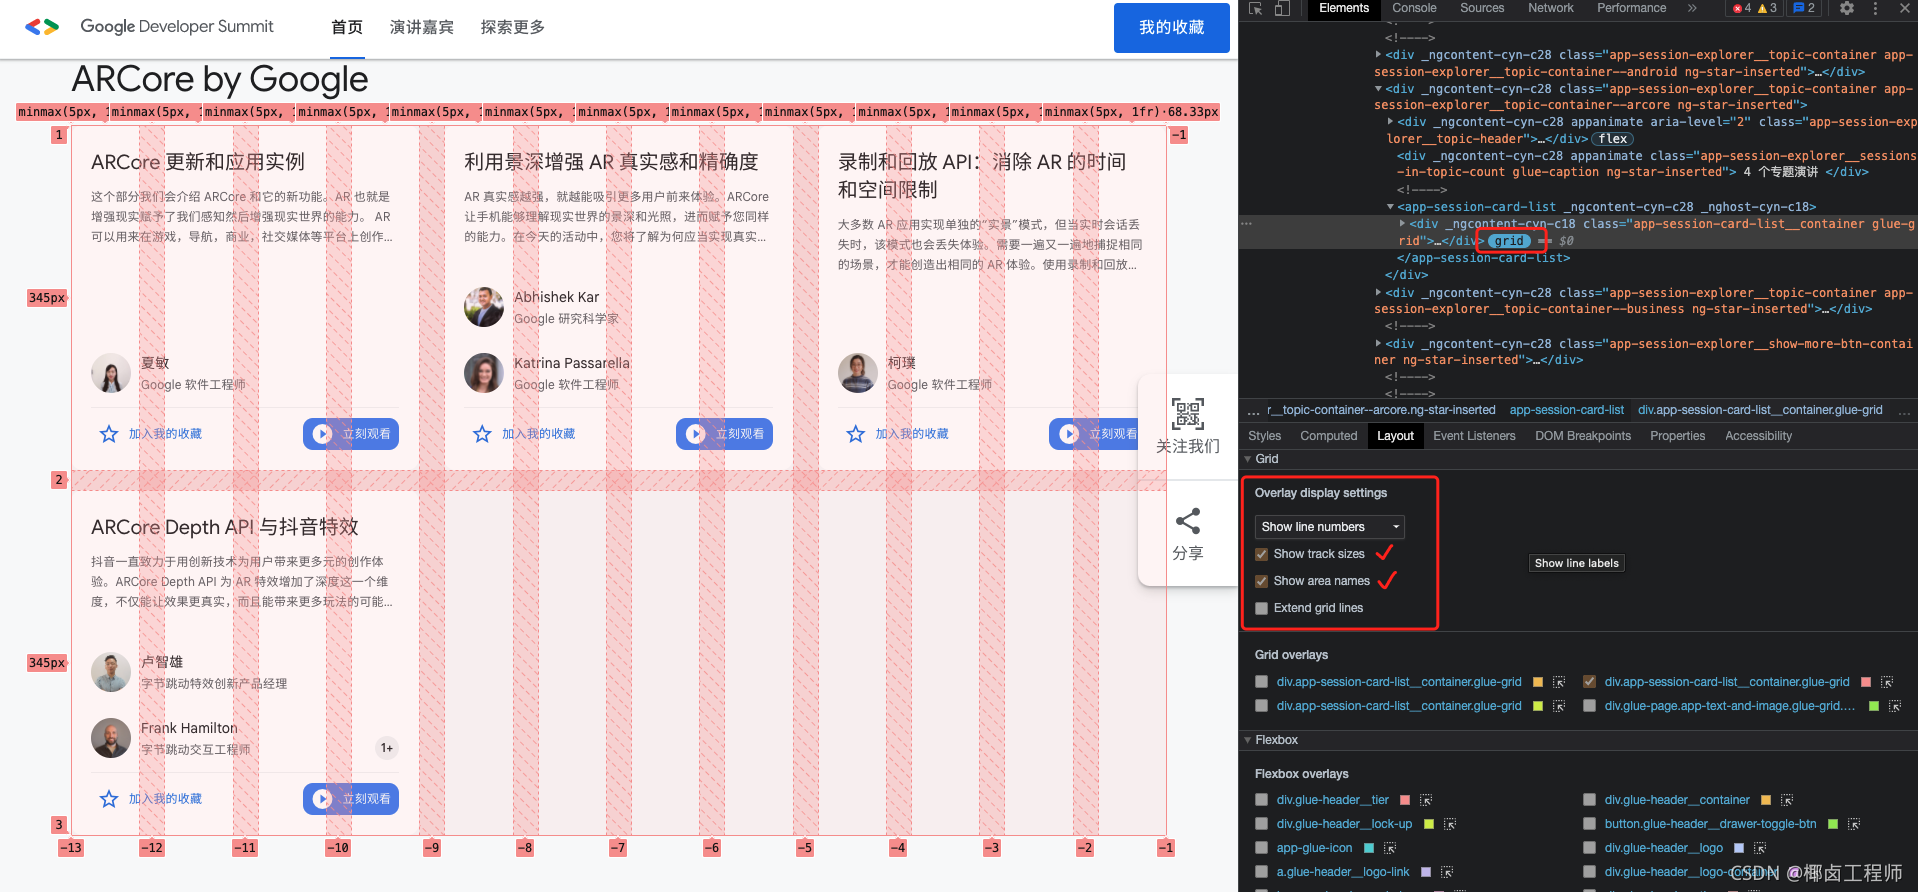Collapse the topic-container--arcore div node
The height and width of the screenshot is (892, 1918).
pyautogui.click(x=1379, y=89)
